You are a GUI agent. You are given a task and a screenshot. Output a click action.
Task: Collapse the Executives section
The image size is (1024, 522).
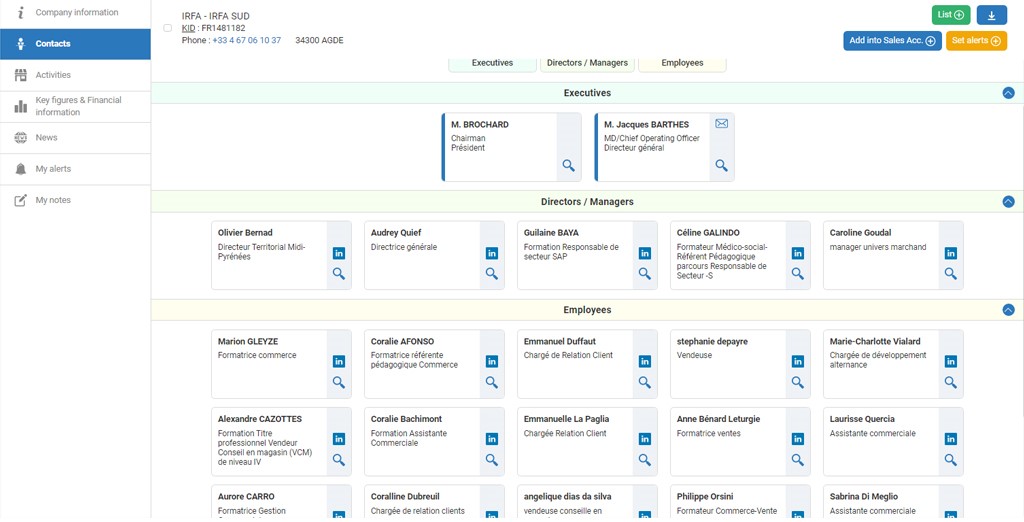1008,93
